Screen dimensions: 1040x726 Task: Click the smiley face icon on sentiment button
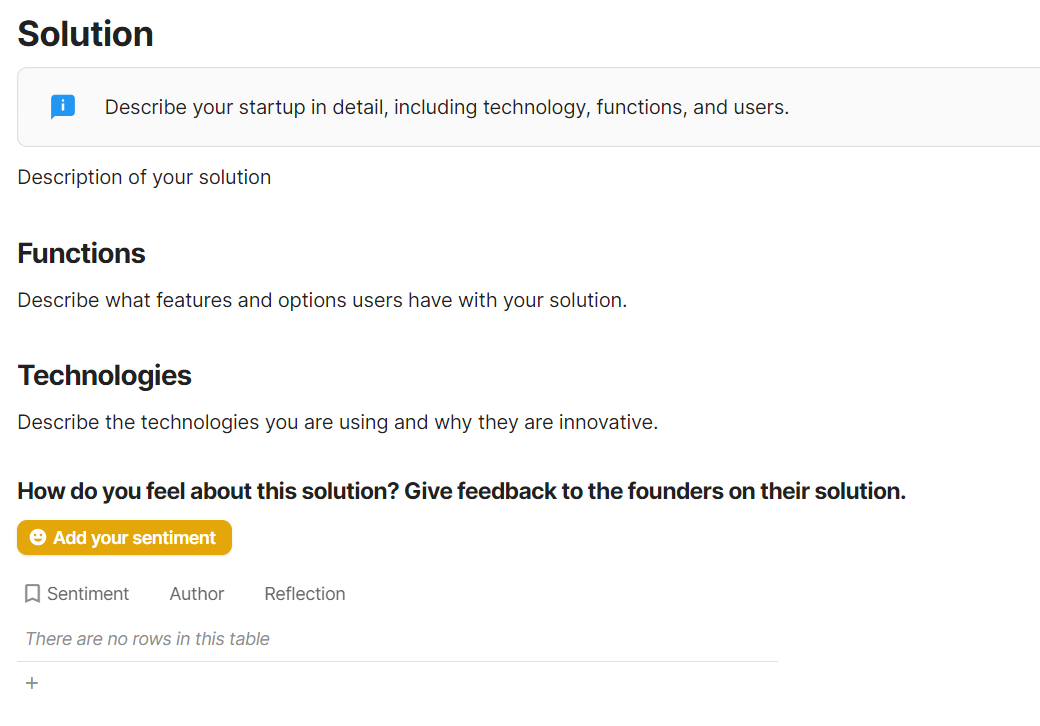(38, 538)
